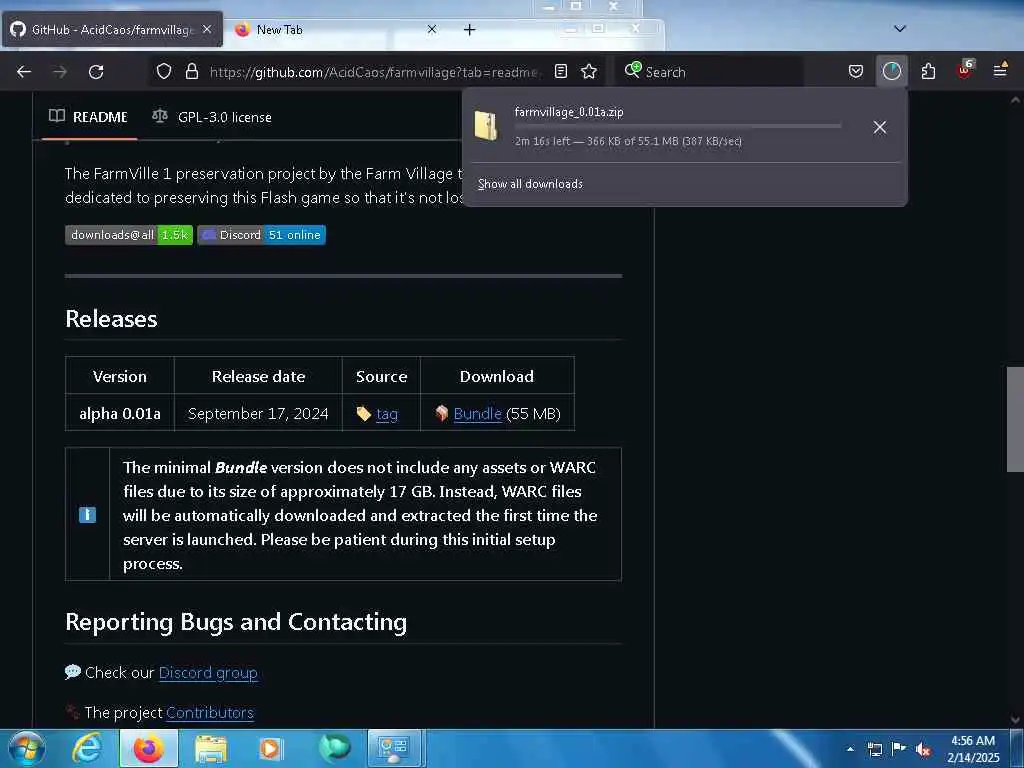Click the downloads@all 1.5k badge

pos(129,235)
